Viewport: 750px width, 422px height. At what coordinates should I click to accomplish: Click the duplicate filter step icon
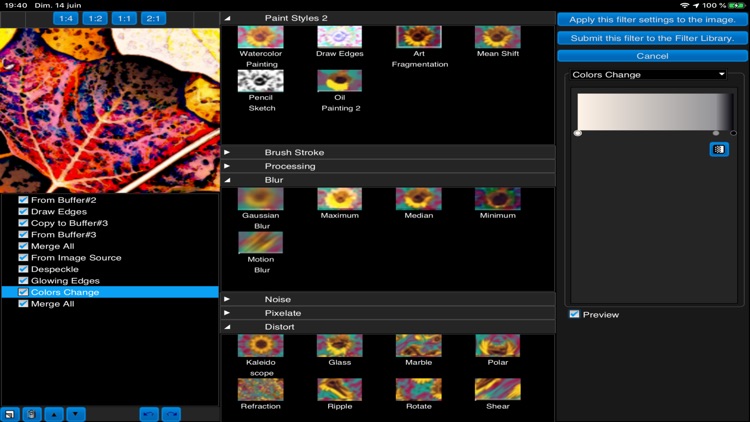click(x=10, y=414)
